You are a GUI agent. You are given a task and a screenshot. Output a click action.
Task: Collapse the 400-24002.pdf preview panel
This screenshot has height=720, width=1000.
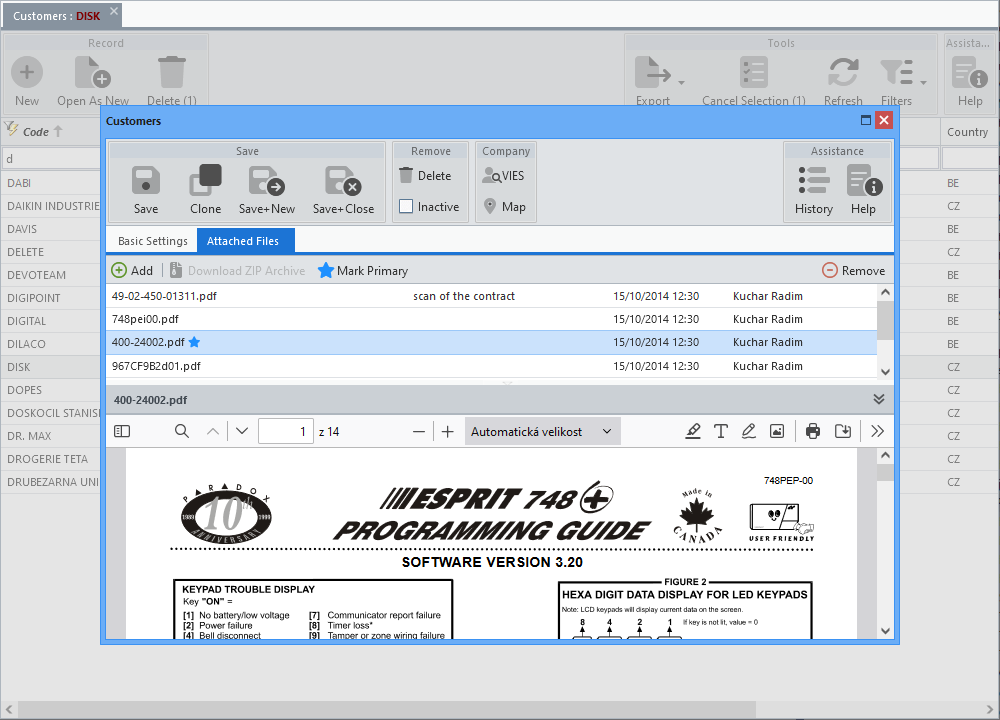[879, 399]
